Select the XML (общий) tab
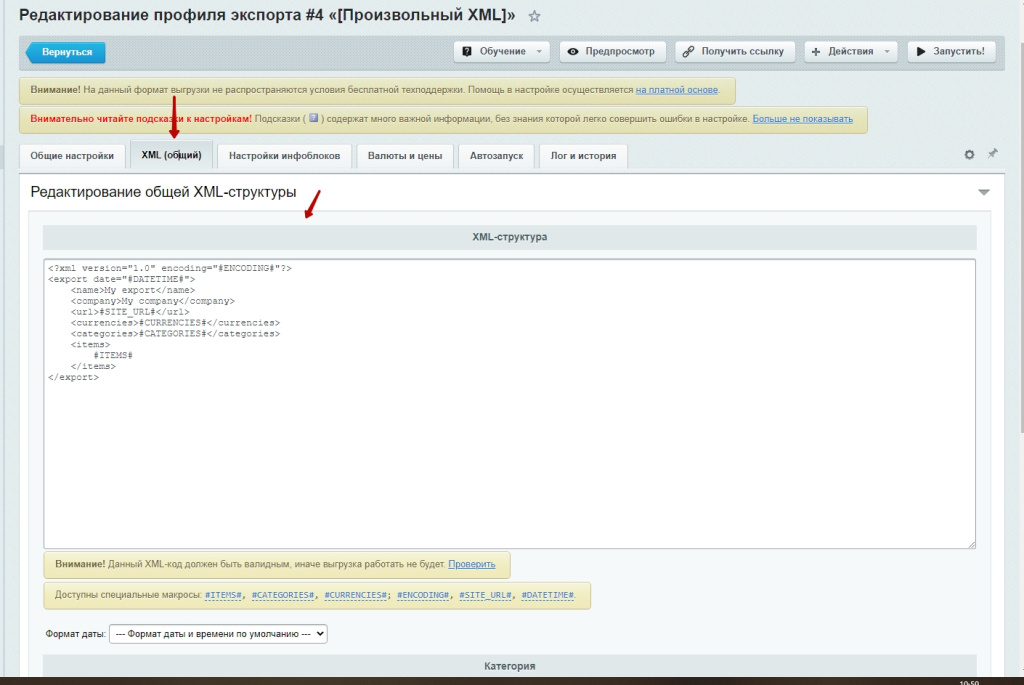This screenshot has width=1024, height=685. coord(171,155)
